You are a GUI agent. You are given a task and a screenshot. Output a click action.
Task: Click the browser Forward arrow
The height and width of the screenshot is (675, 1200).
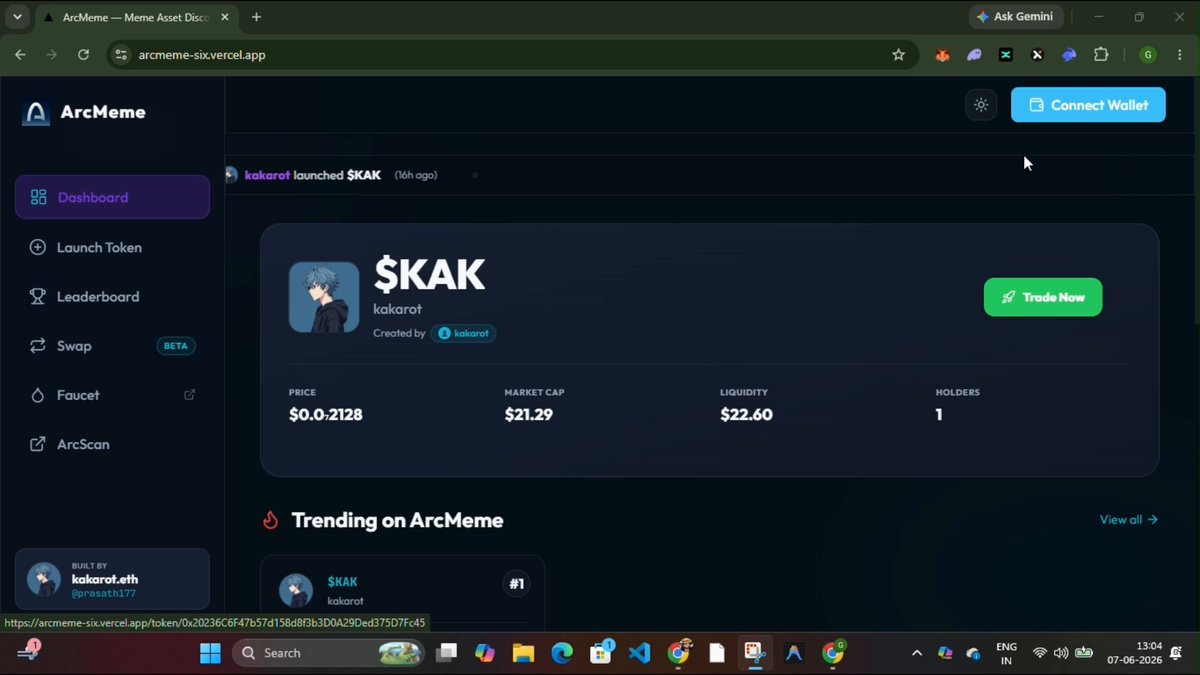point(52,55)
